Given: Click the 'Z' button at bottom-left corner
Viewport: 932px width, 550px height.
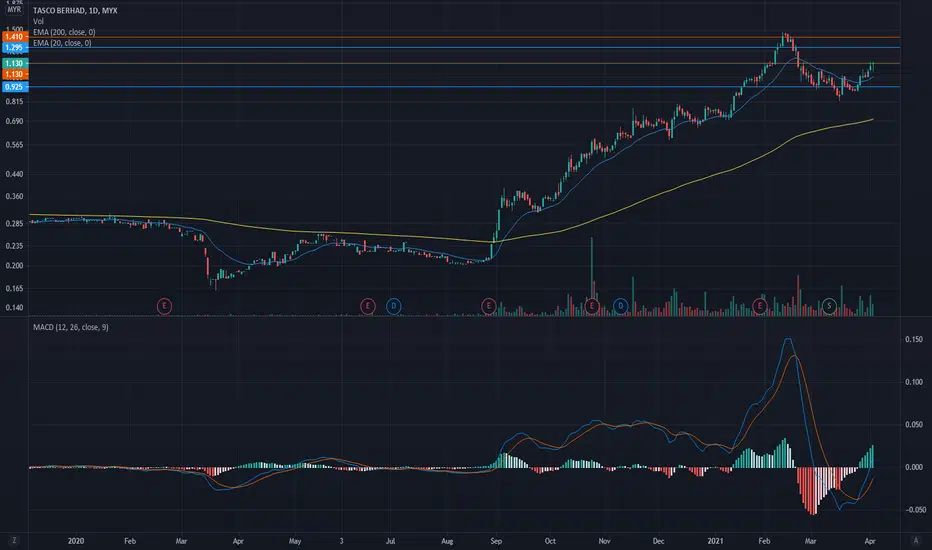Looking at the screenshot, I should pyautogui.click(x=14, y=540).
